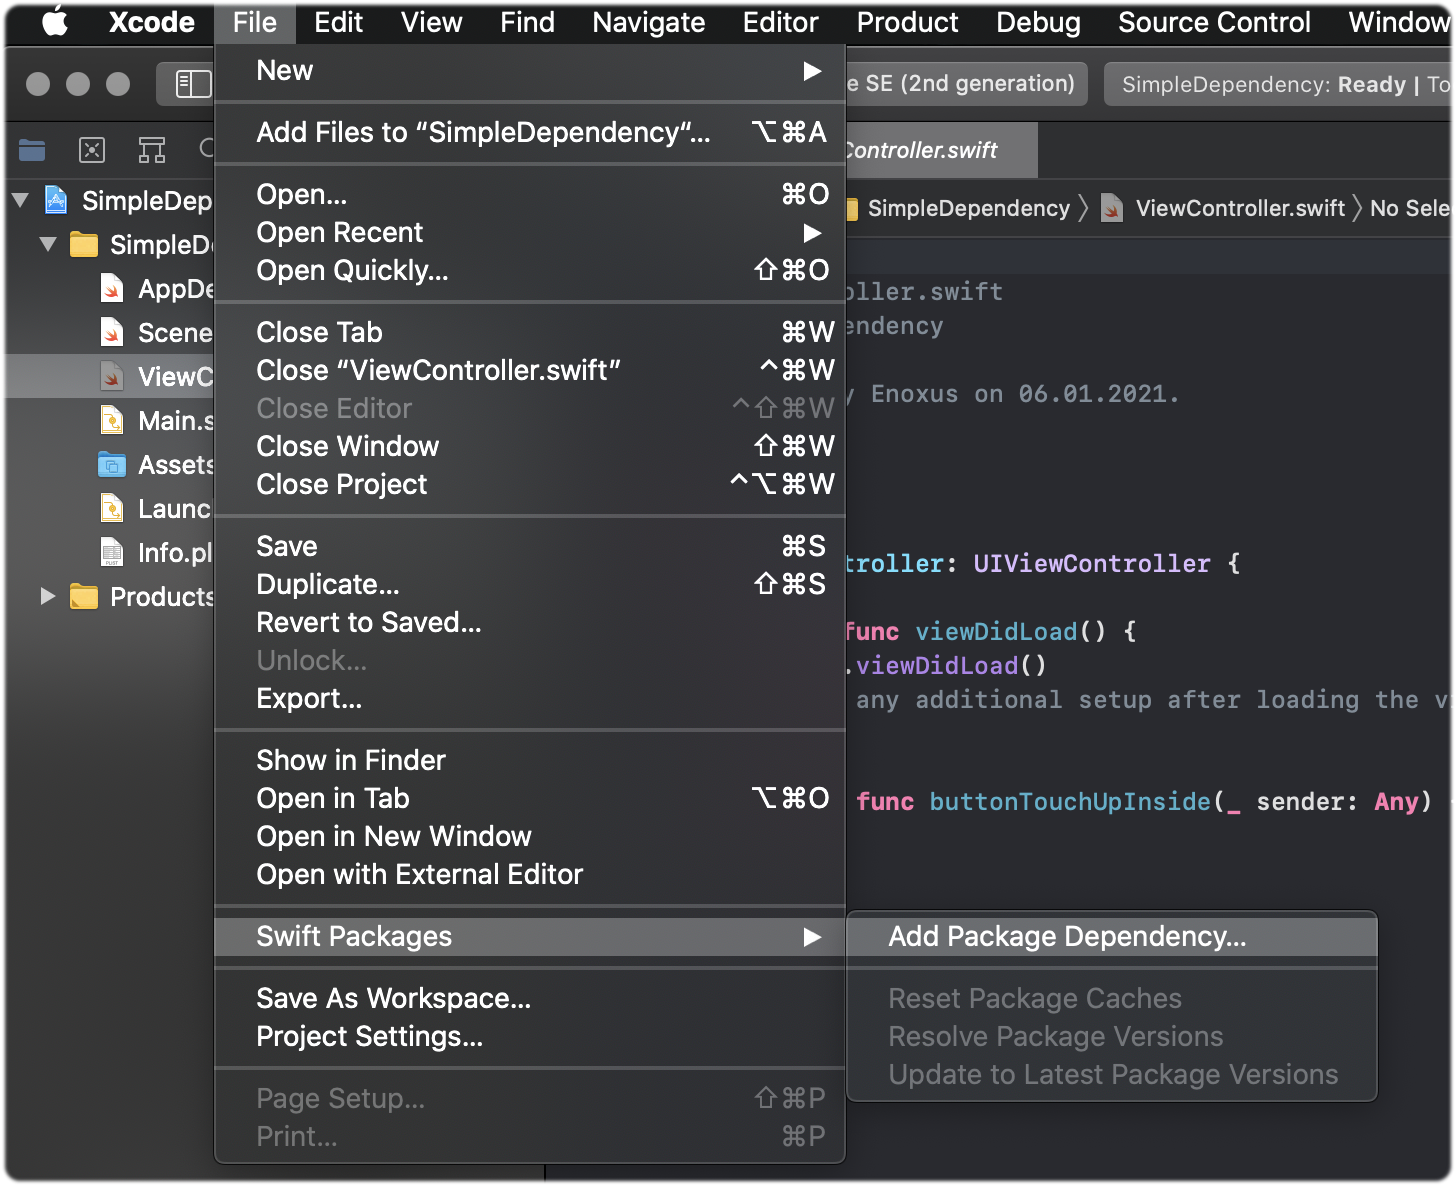Expand the New submenu
The image size is (1456, 1186).
pyautogui.click(x=530, y=71)
